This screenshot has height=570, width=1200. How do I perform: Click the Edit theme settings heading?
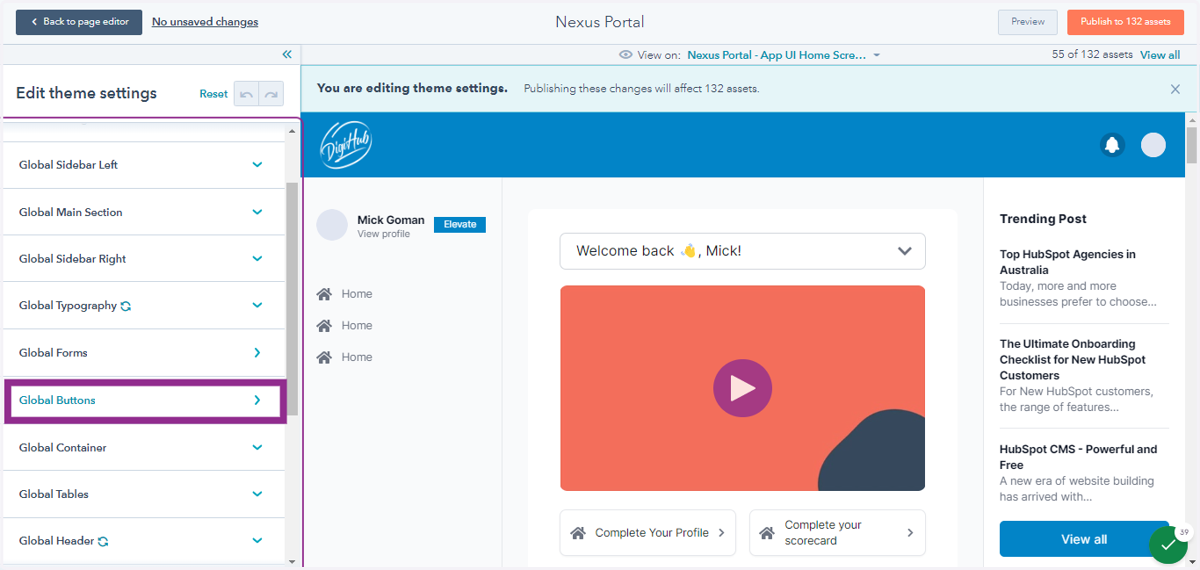[x=86, y=93]
